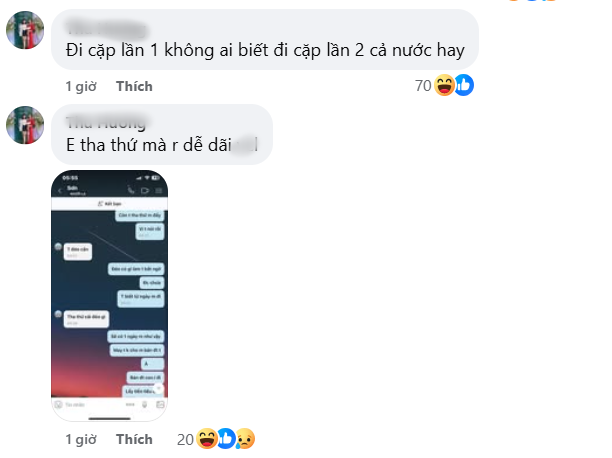Like the comment 'Đi cặp lần 1'
612x458 pixels.
[x=134, y=86]
